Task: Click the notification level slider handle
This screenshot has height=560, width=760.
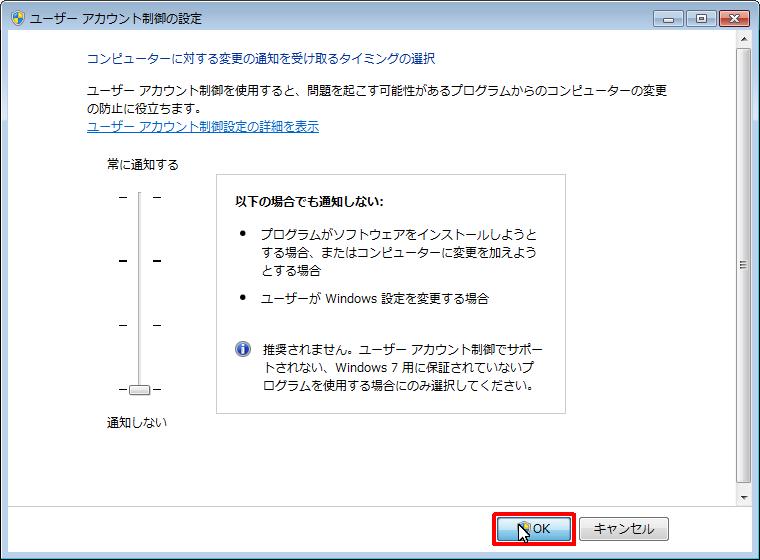Action: tap(139, 389)
